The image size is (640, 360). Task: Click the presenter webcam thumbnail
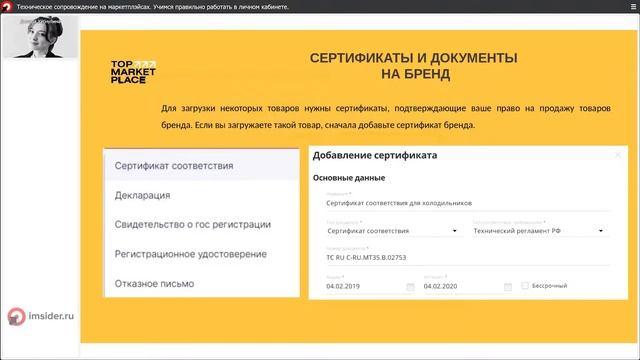click(x=40, y=37)
